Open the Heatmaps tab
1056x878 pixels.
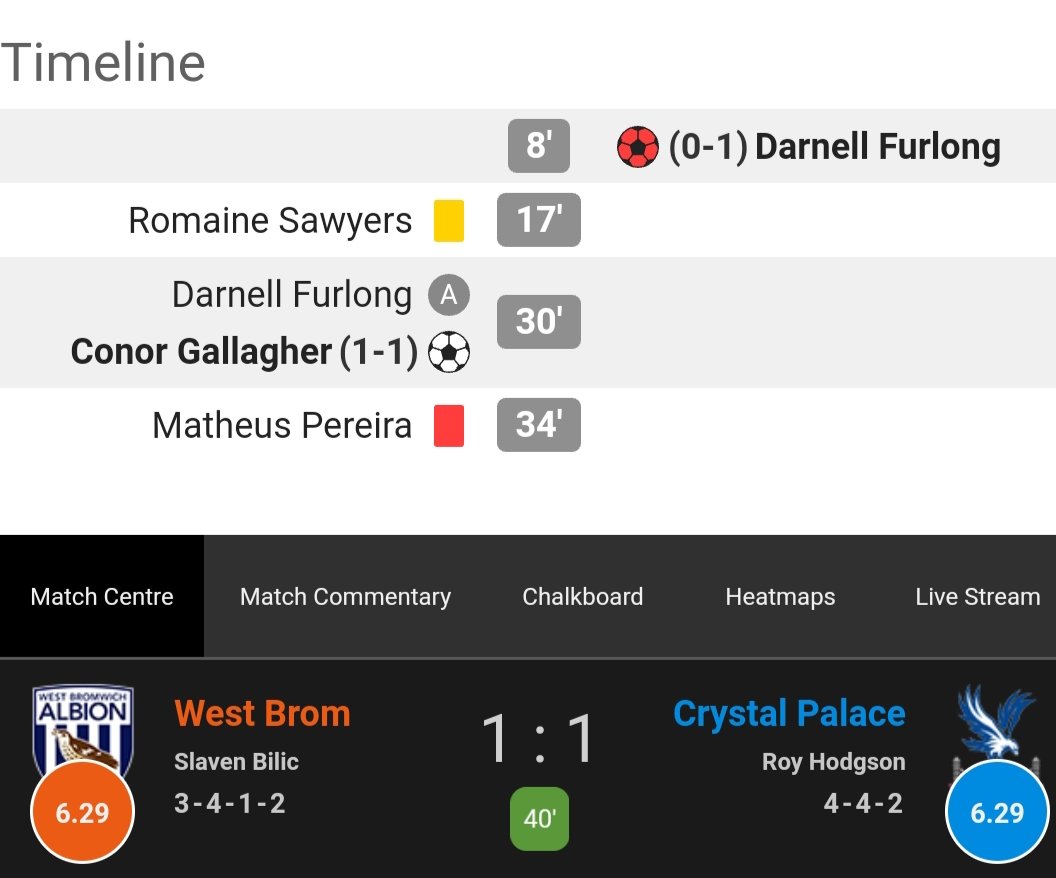(x=780, y=596)
